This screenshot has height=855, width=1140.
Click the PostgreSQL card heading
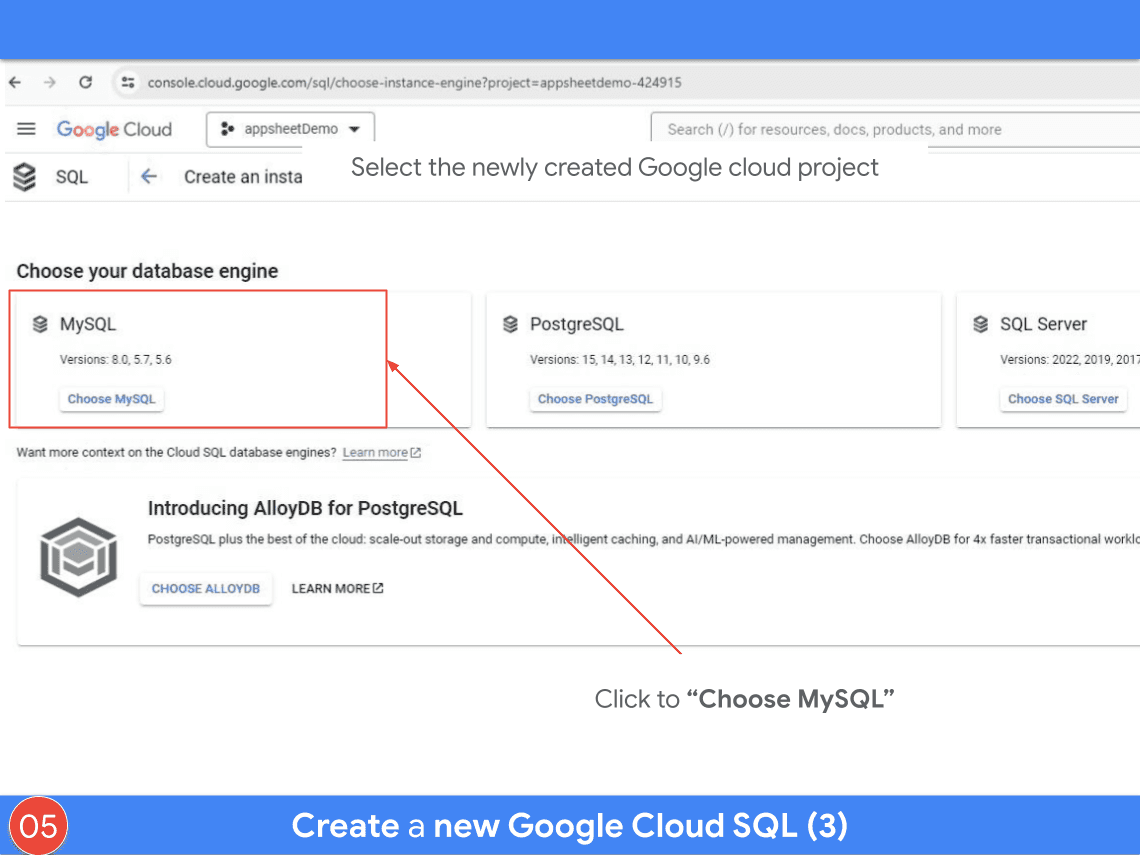click(x=576, y=324)
